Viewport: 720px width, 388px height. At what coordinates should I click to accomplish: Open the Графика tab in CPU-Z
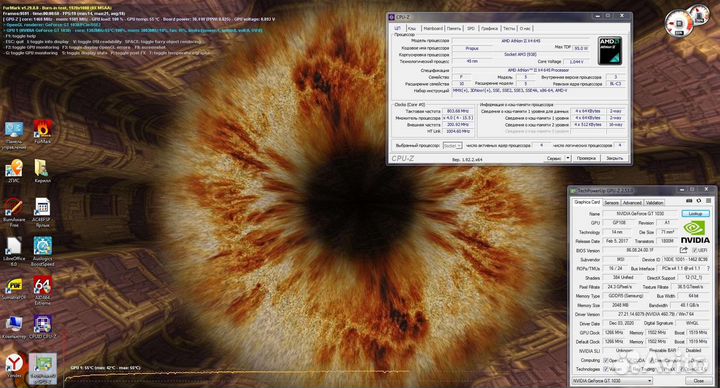pos(489,28)
